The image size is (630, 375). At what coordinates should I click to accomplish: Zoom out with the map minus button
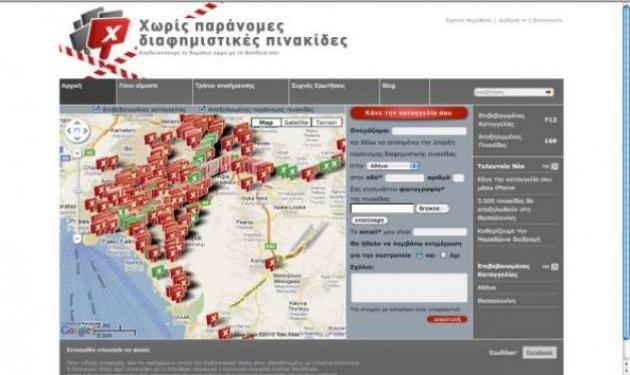click(x=77, y=239)
